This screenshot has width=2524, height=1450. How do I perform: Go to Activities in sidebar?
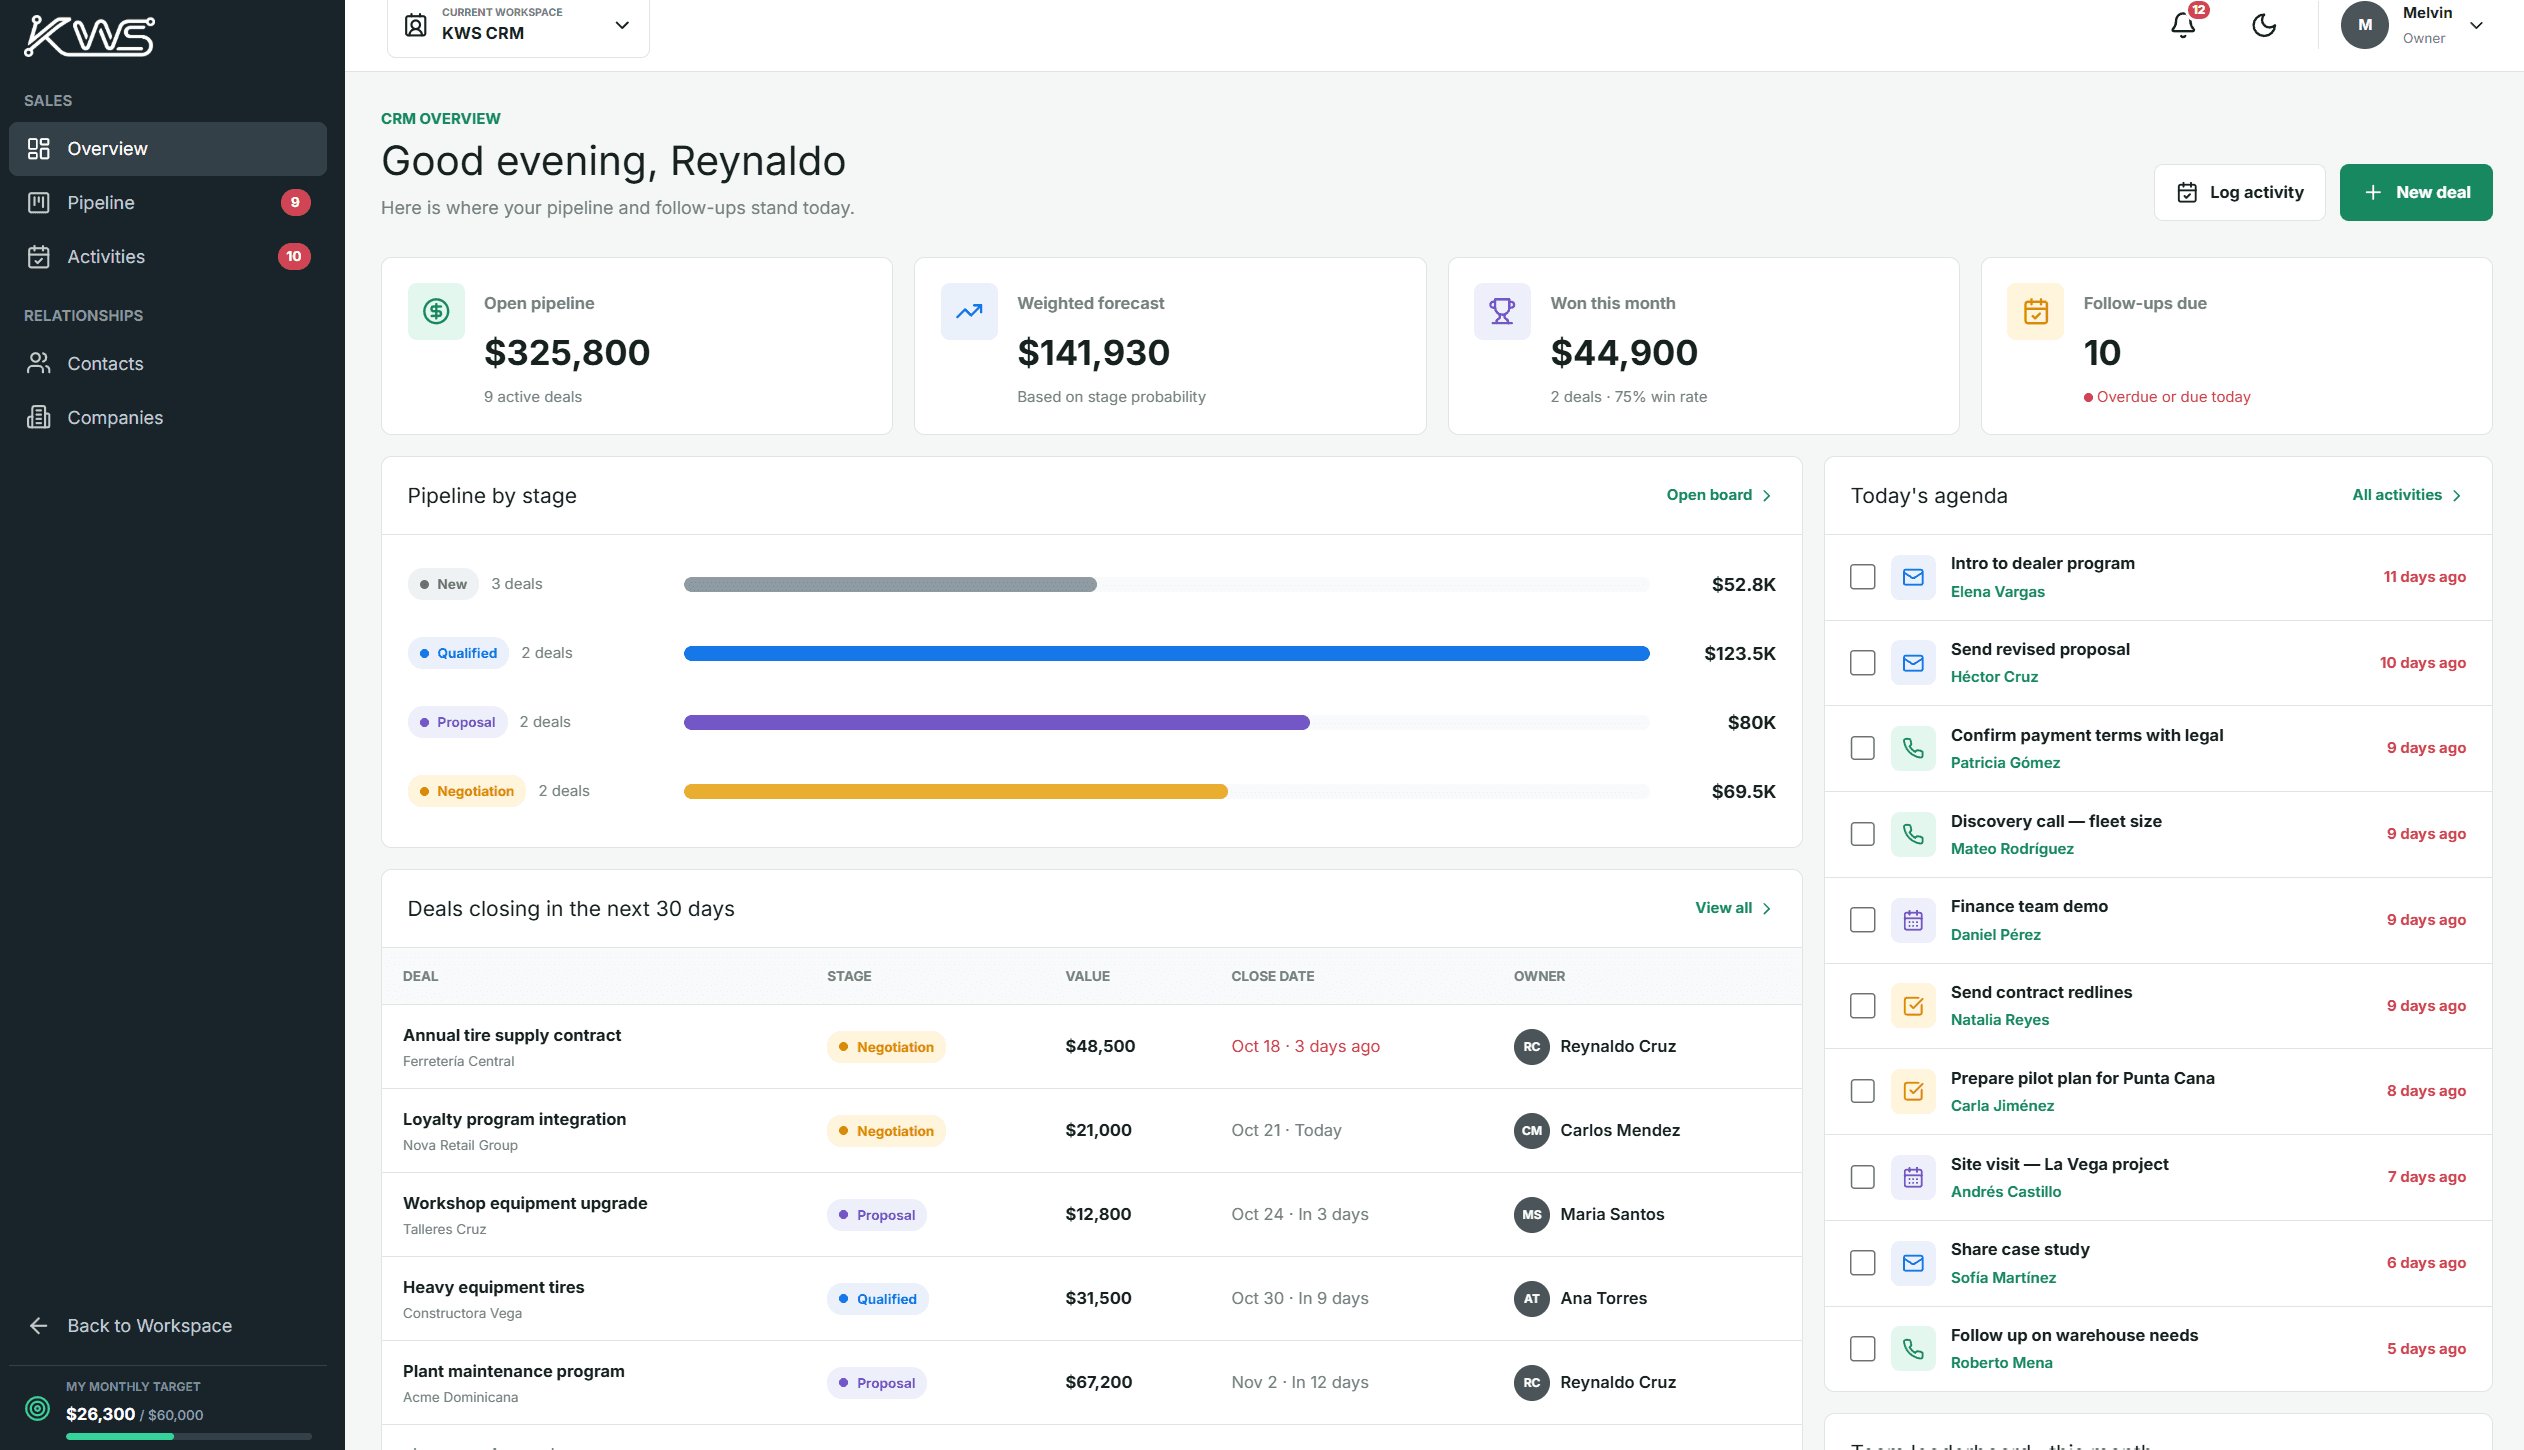coord(168,257)
